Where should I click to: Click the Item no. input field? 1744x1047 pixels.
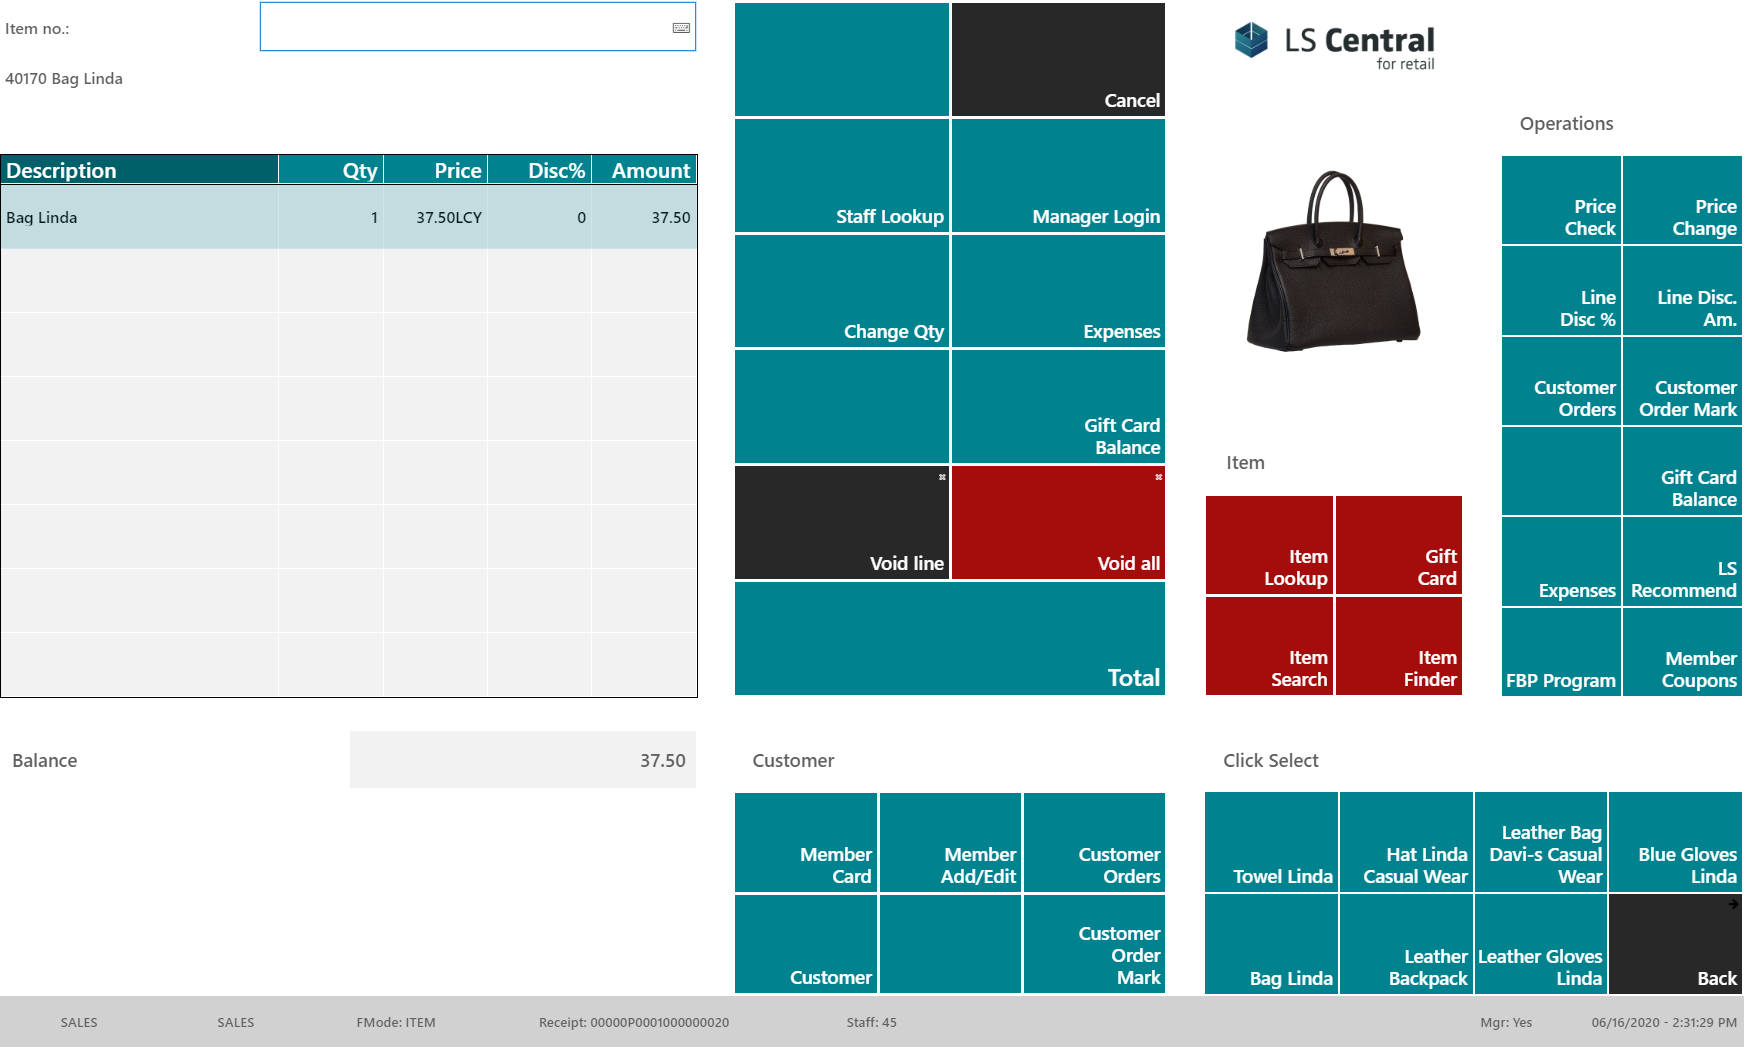click(x=478, y=26)
